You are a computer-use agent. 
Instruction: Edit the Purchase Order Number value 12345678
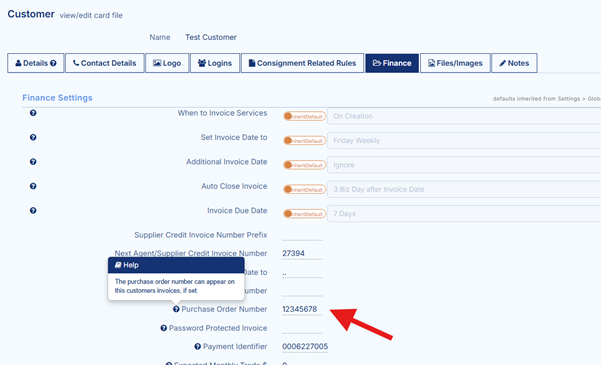tap(302, 309)
